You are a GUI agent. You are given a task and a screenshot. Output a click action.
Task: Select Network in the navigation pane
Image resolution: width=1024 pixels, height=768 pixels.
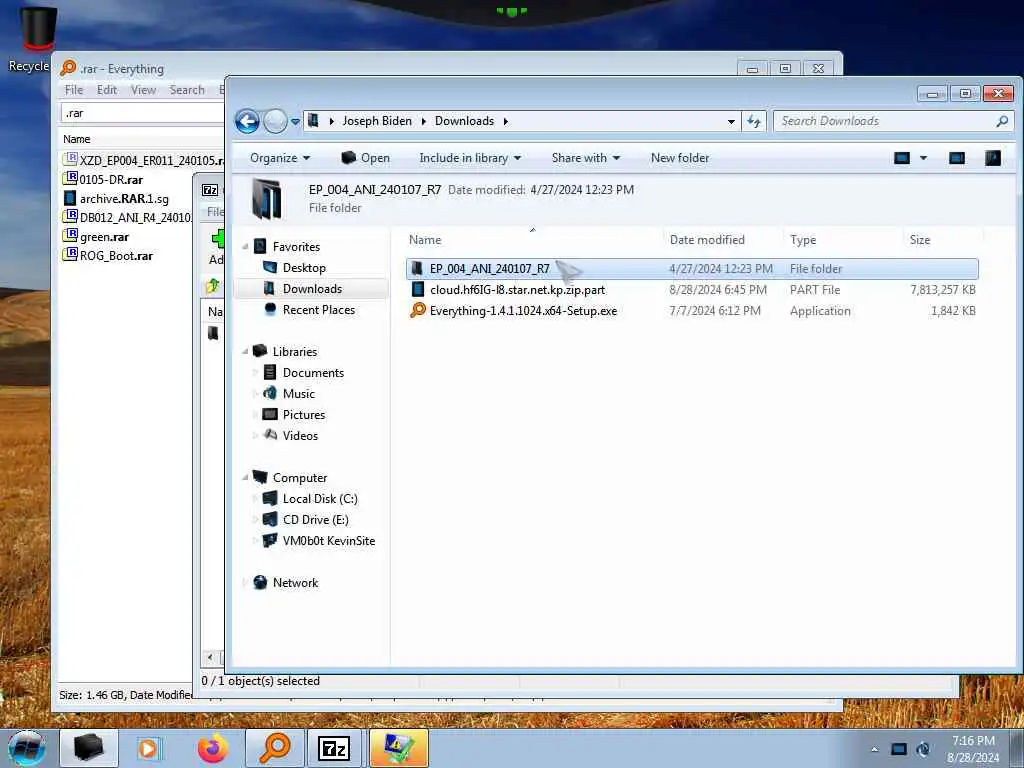[x=295, y=583]
